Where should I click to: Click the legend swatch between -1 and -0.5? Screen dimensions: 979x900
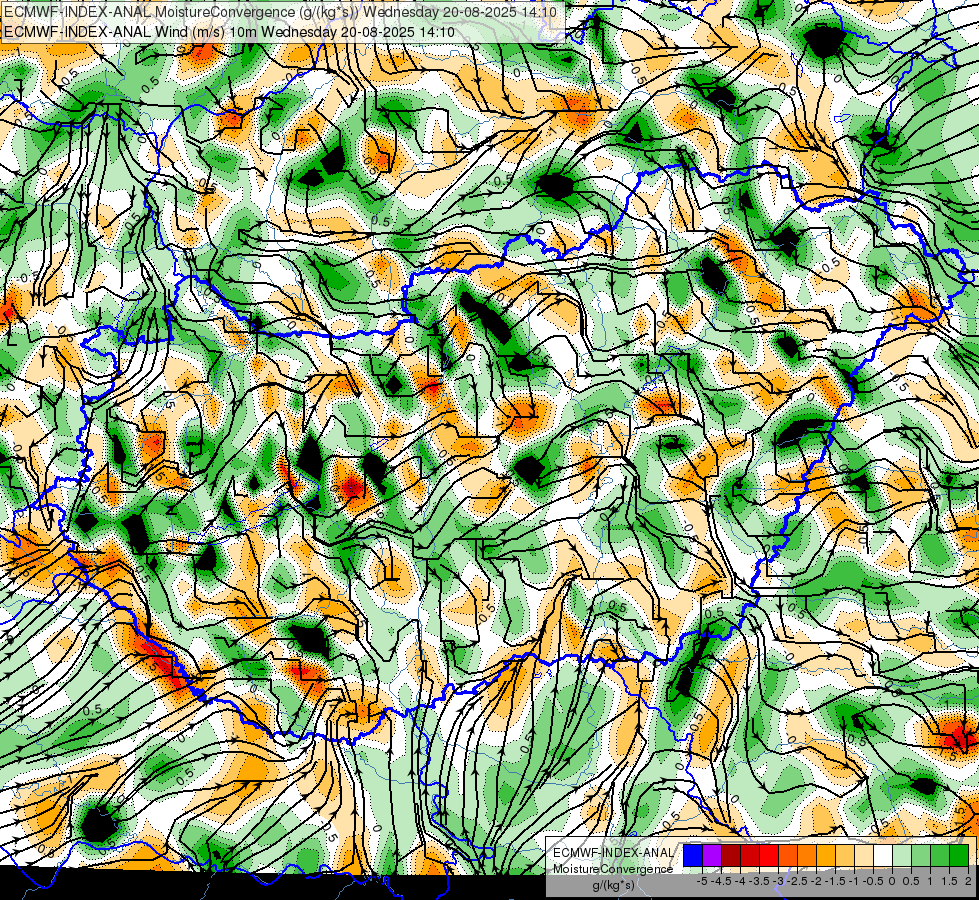tap(864, 856)
